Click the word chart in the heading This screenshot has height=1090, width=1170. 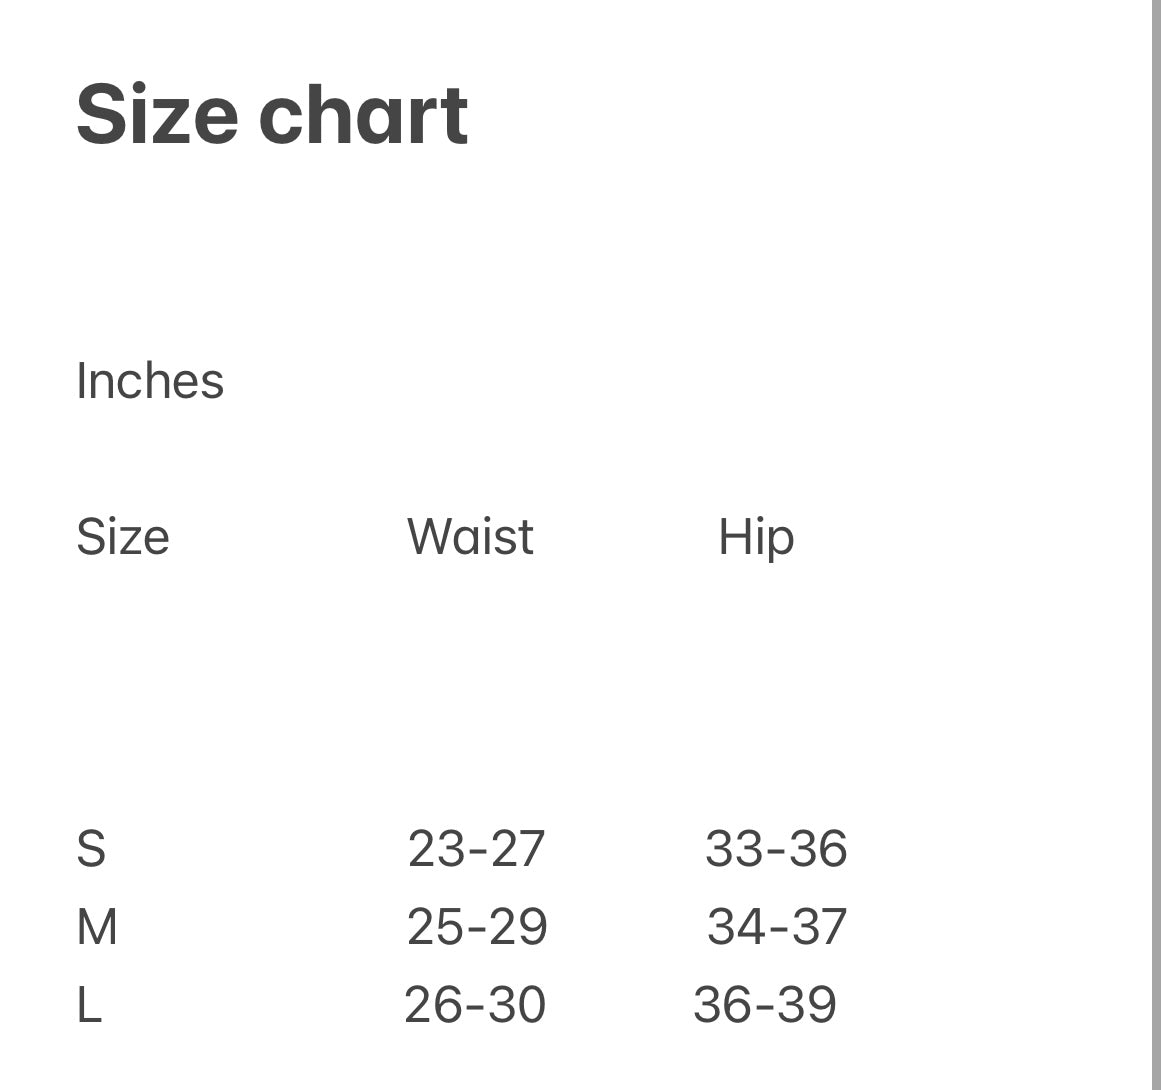pos(363,115)
